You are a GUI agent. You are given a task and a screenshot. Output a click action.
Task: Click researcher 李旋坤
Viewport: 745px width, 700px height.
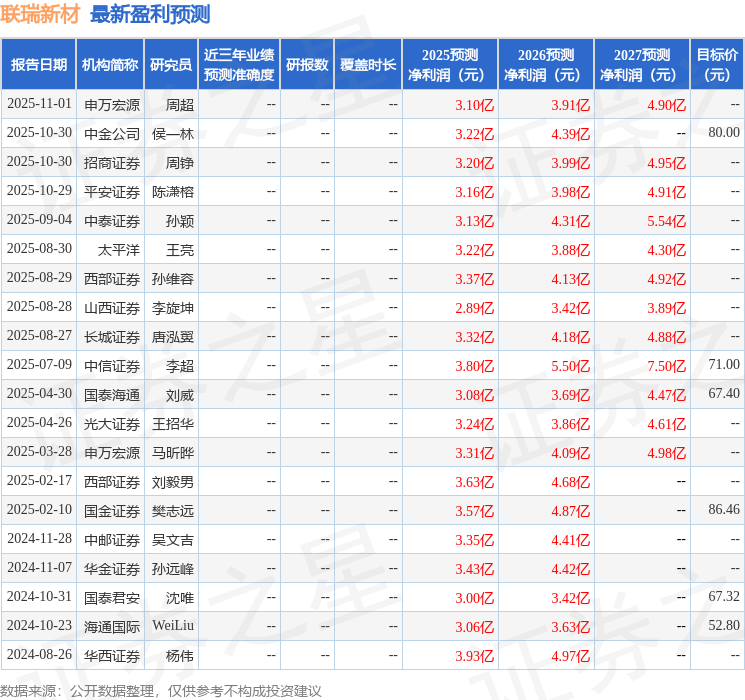(173, 308)
